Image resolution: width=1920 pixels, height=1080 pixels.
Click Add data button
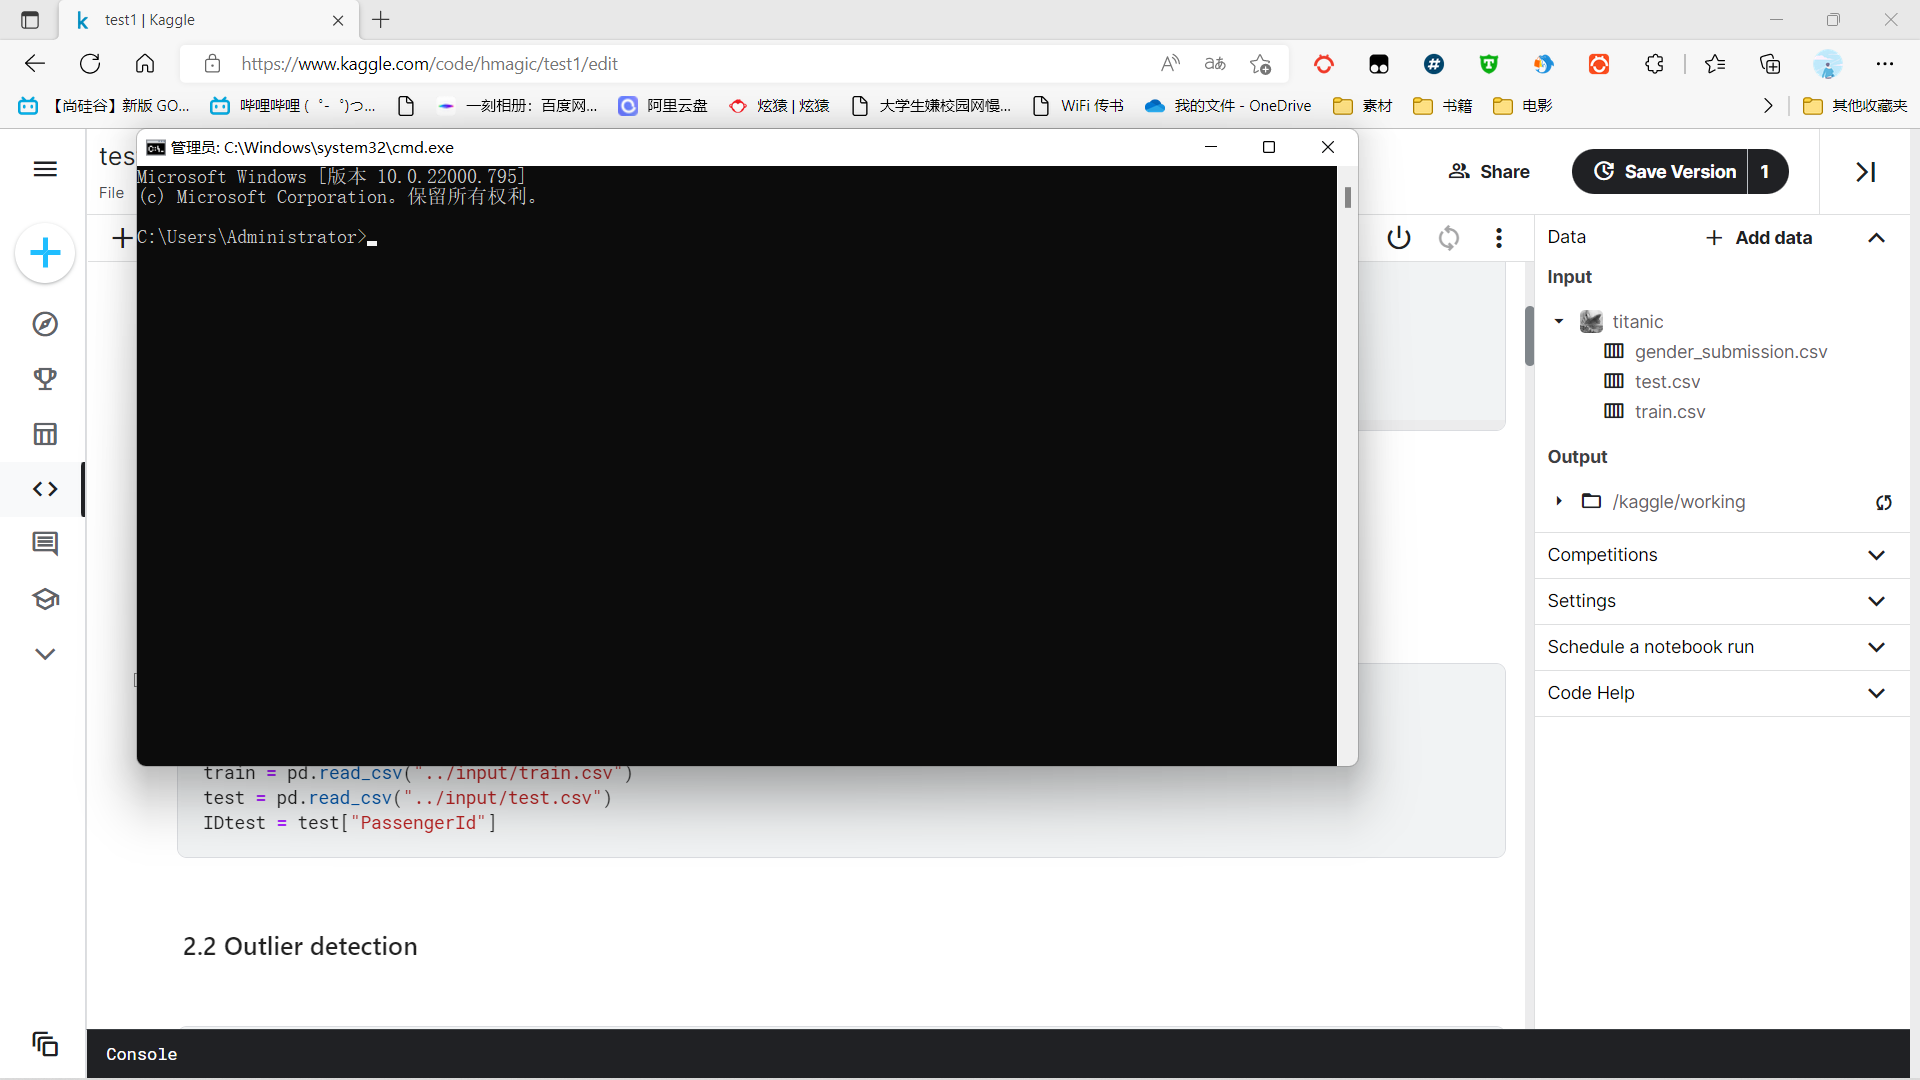1759,238
